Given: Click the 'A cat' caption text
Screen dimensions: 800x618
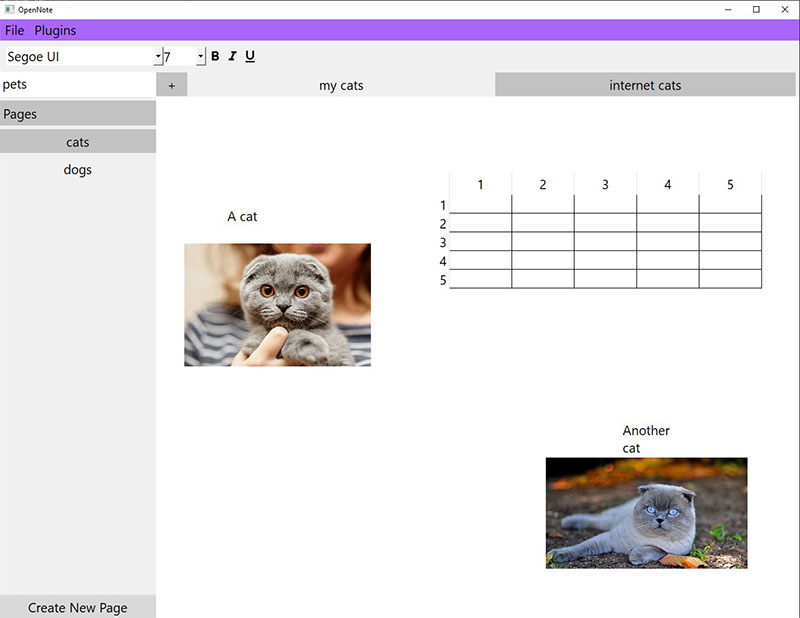Looking at the screenshot, I should [242, 216].
